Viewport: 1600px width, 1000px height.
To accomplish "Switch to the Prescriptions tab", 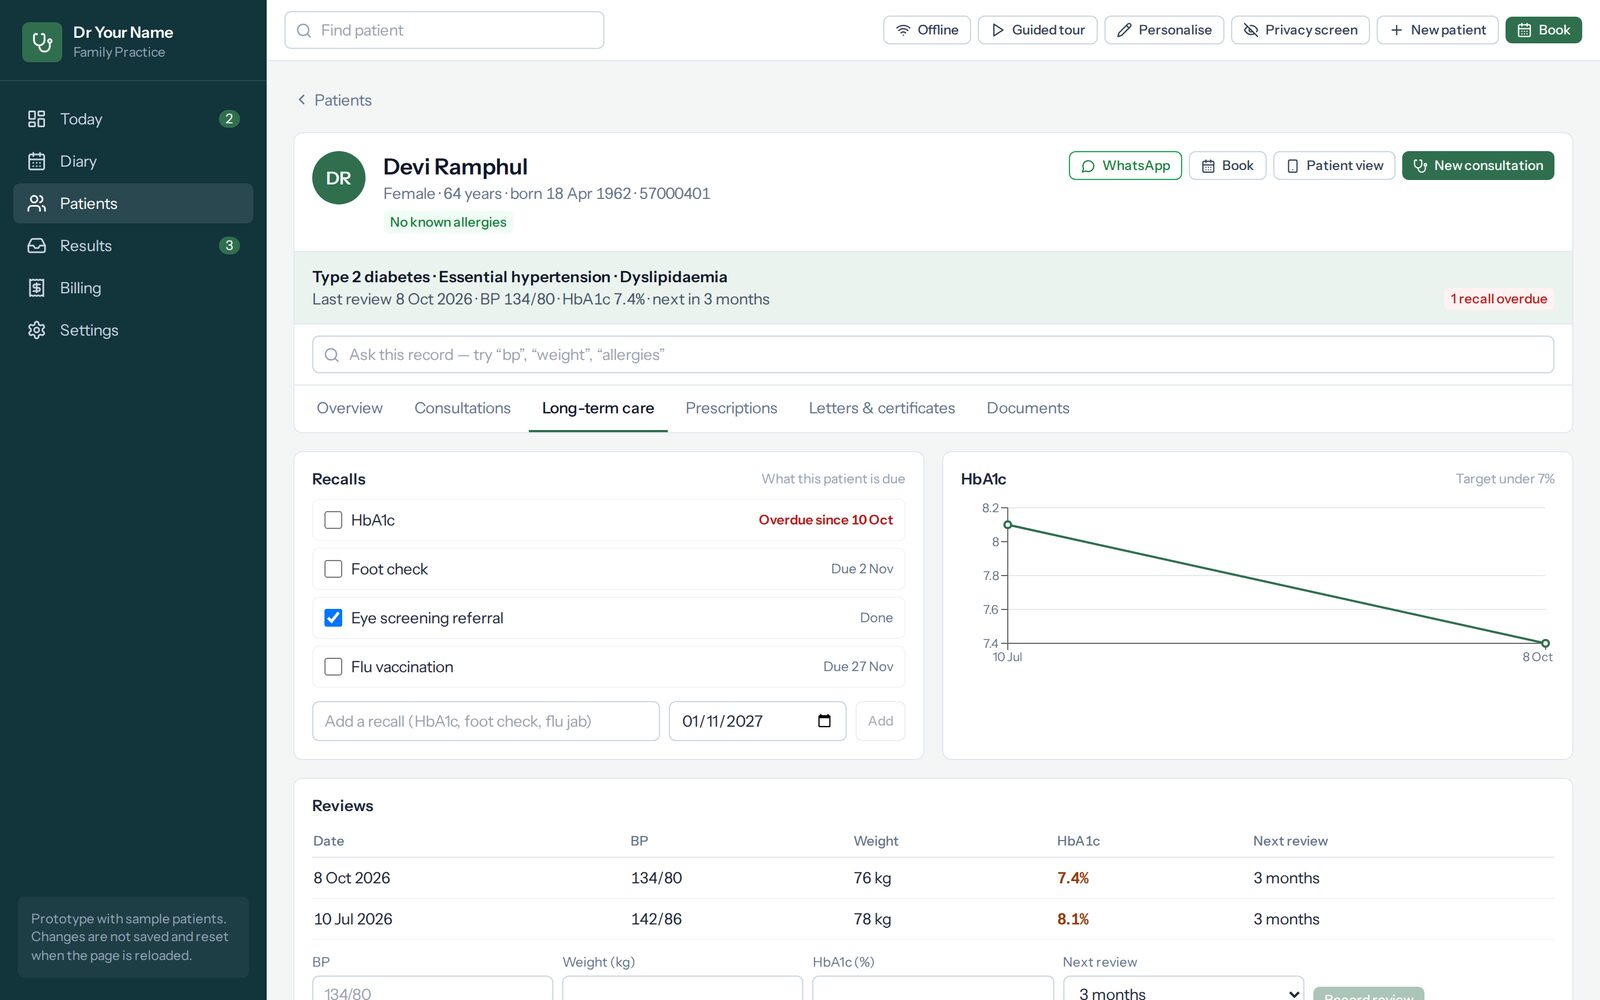I will click(731, 408).
